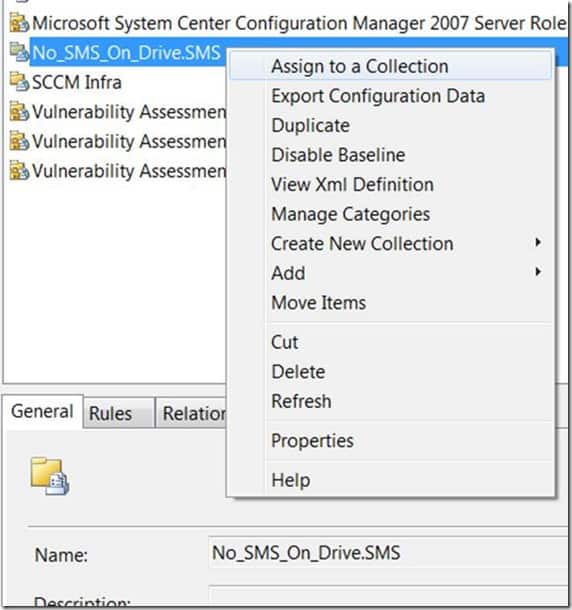The image size is (572, 610).
Task: Click the No_SMS_On_Drive.SMS baseline icon
Action: point(19,52)
